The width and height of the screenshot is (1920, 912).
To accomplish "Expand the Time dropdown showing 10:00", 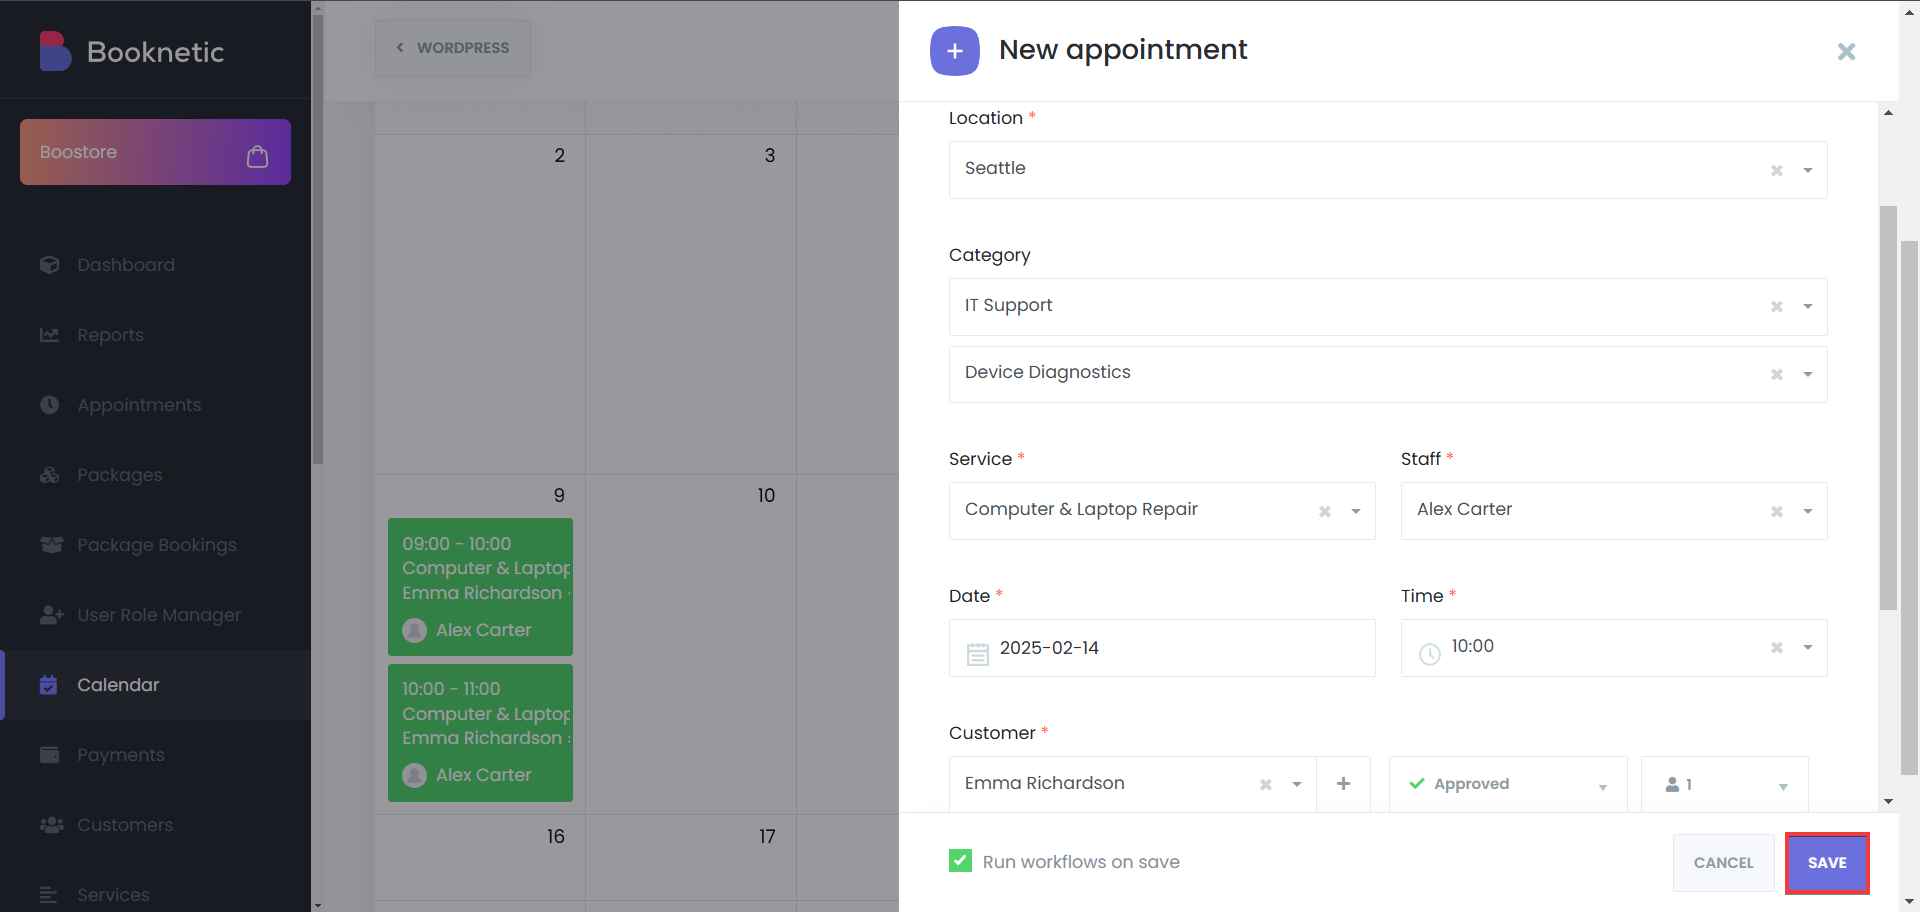I will 1808,648.
